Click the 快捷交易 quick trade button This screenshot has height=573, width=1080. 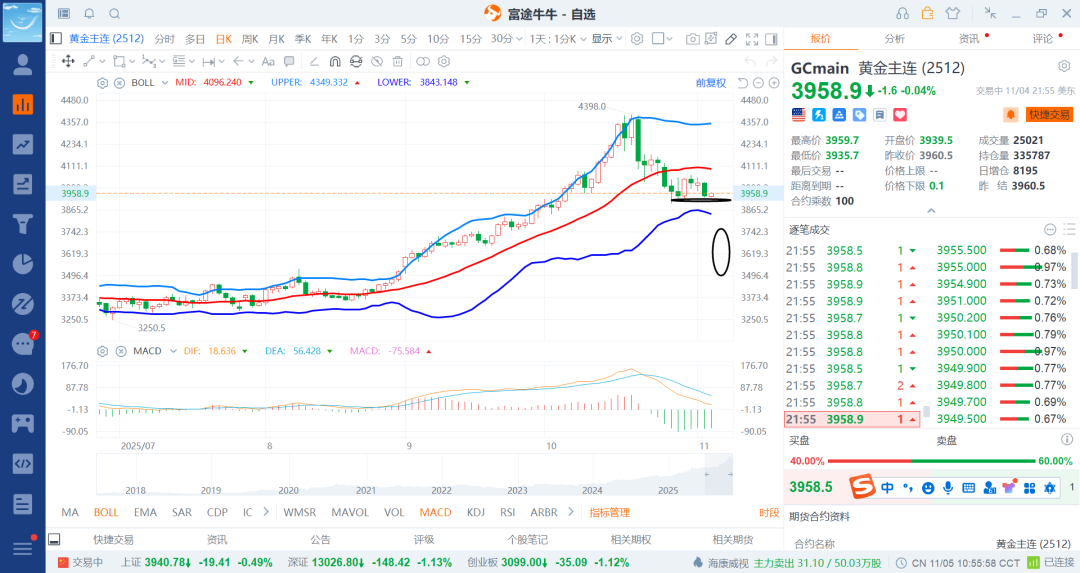click(1050, 114)
